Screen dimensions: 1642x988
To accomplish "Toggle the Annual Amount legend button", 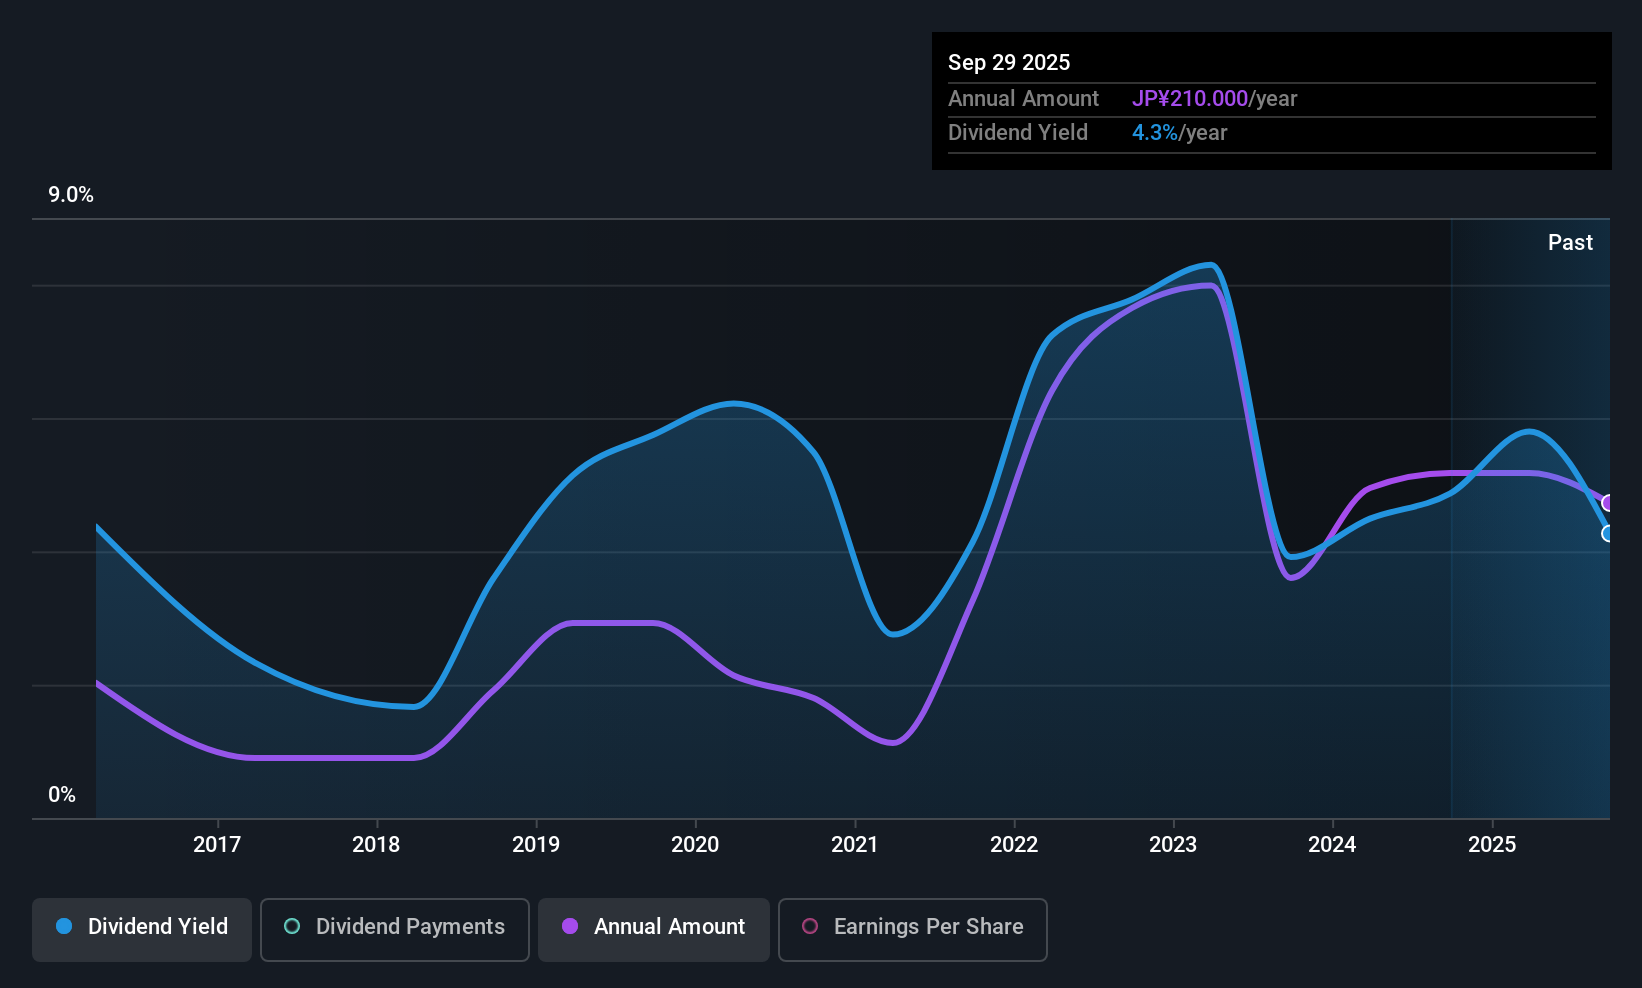I will coord(653,929).
